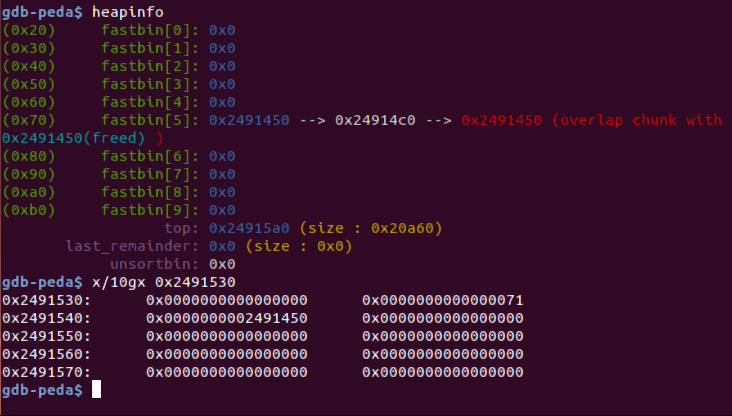Click the cursor at the last prompt
The image size is (732, 416).
(96, 389)
